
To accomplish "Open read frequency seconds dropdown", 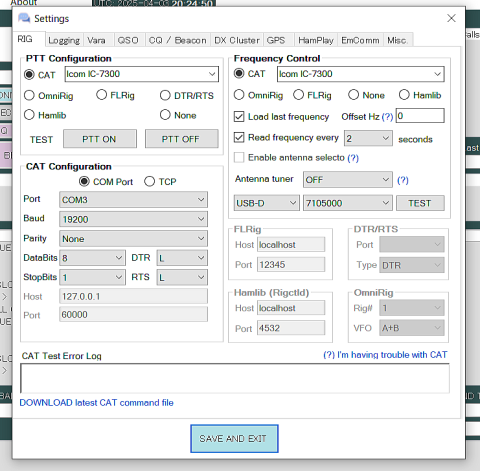I will click(x=368, y=138).
